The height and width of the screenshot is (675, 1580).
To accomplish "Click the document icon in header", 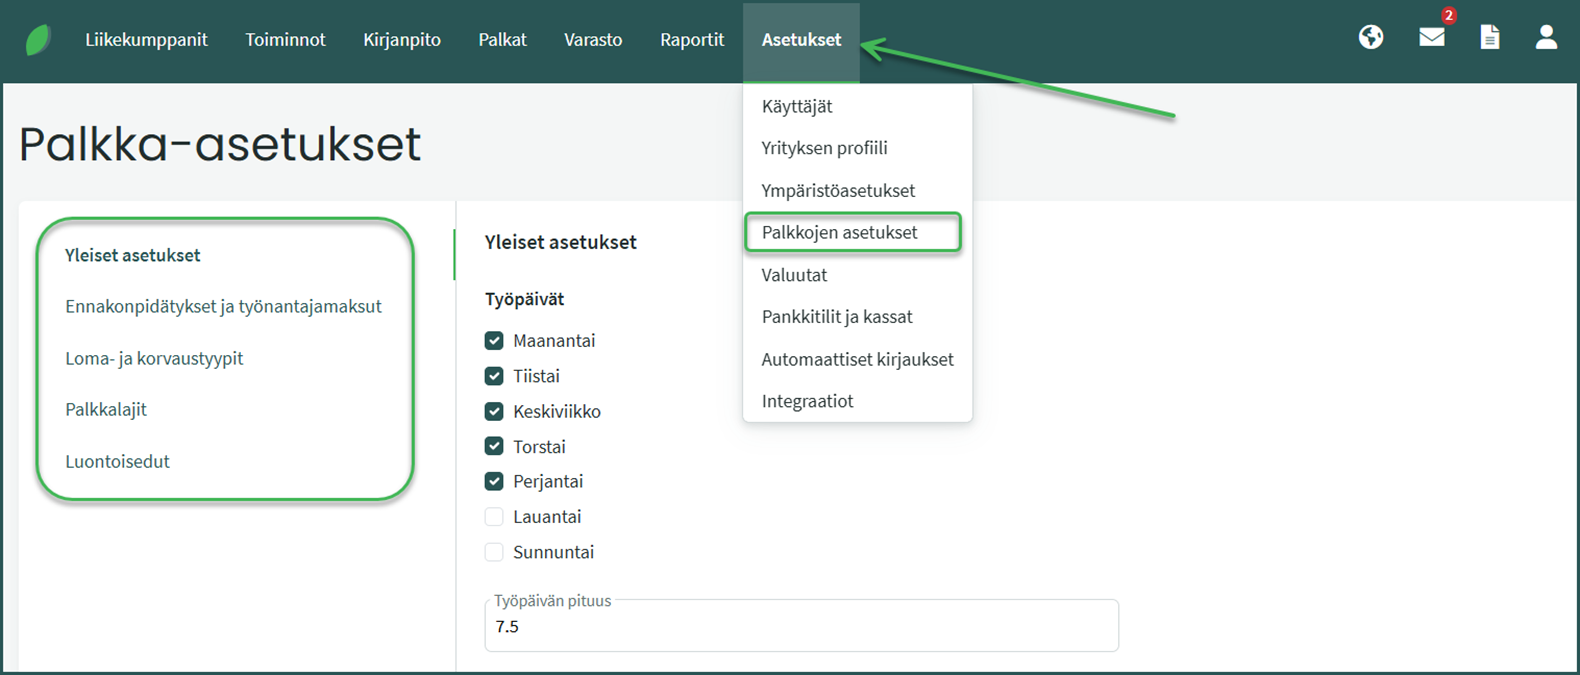I will coord(1490,38).
